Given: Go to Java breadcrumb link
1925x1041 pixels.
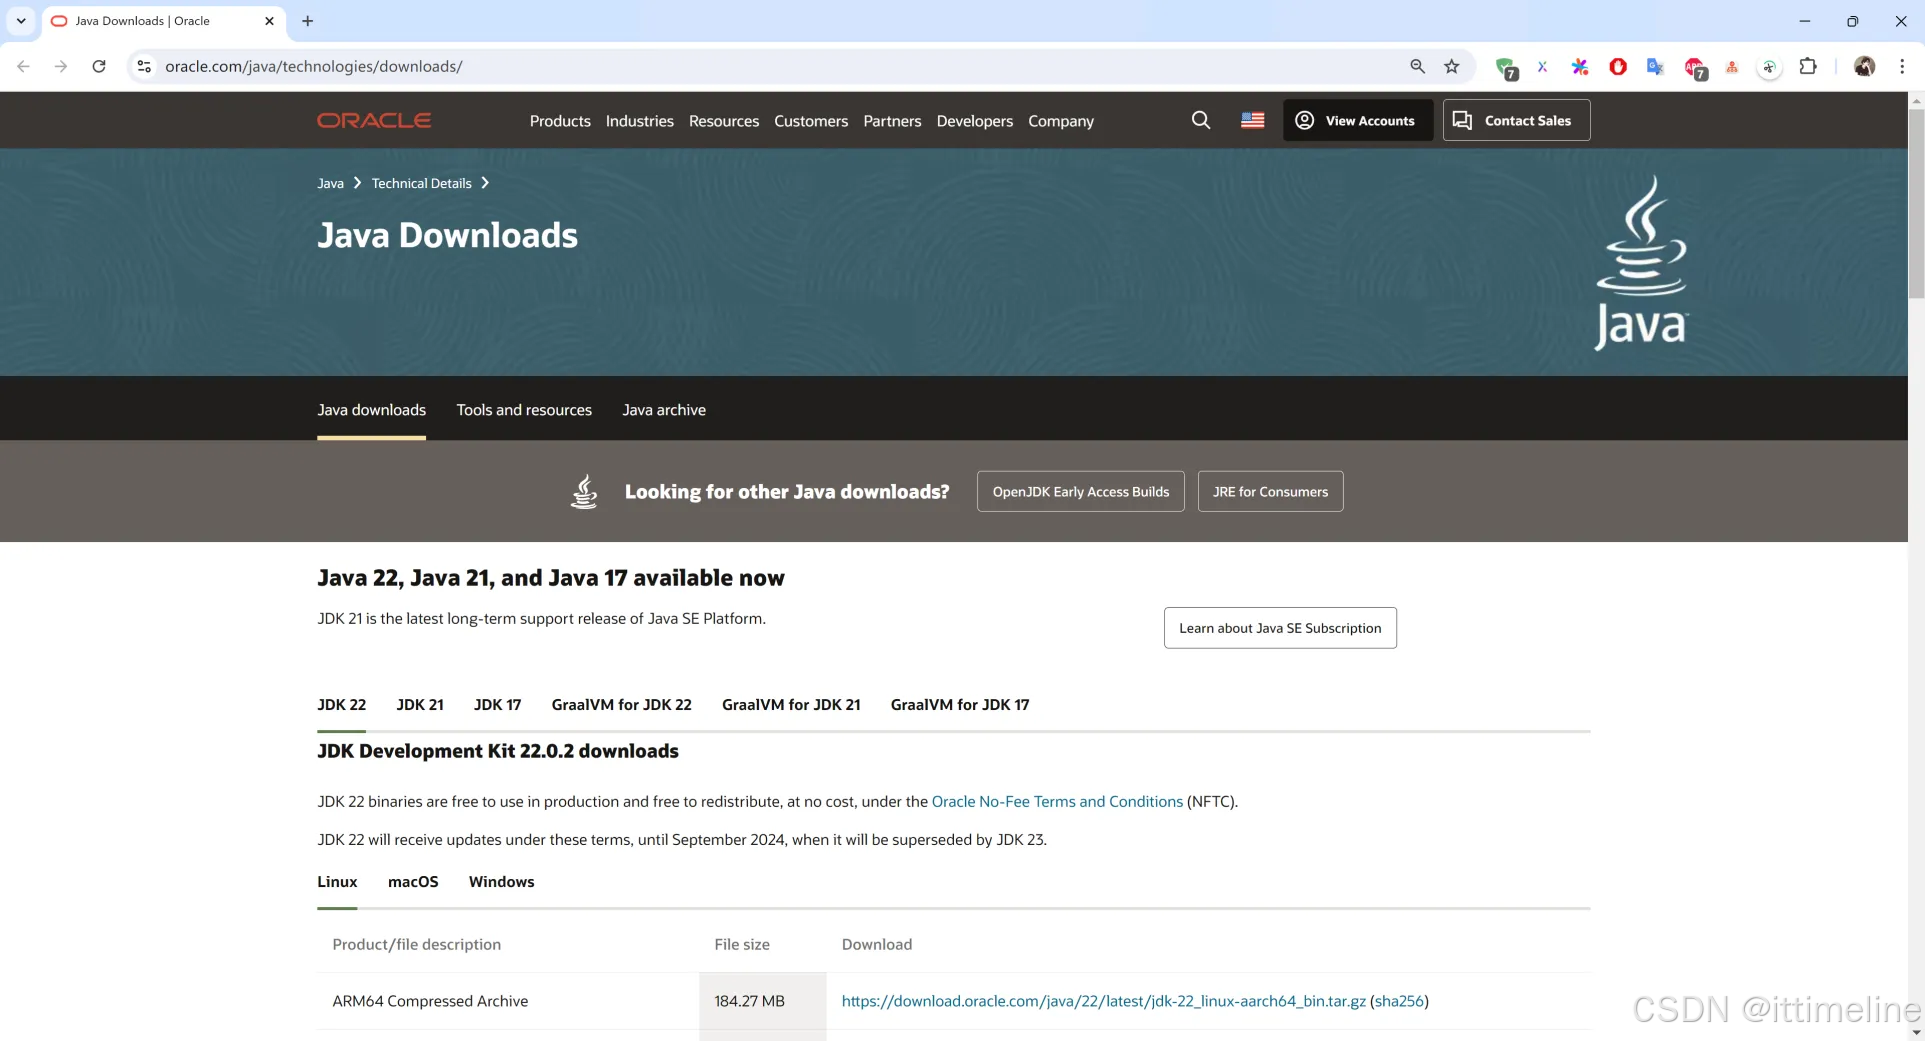Looking at the screenshot, I should 330,183.
